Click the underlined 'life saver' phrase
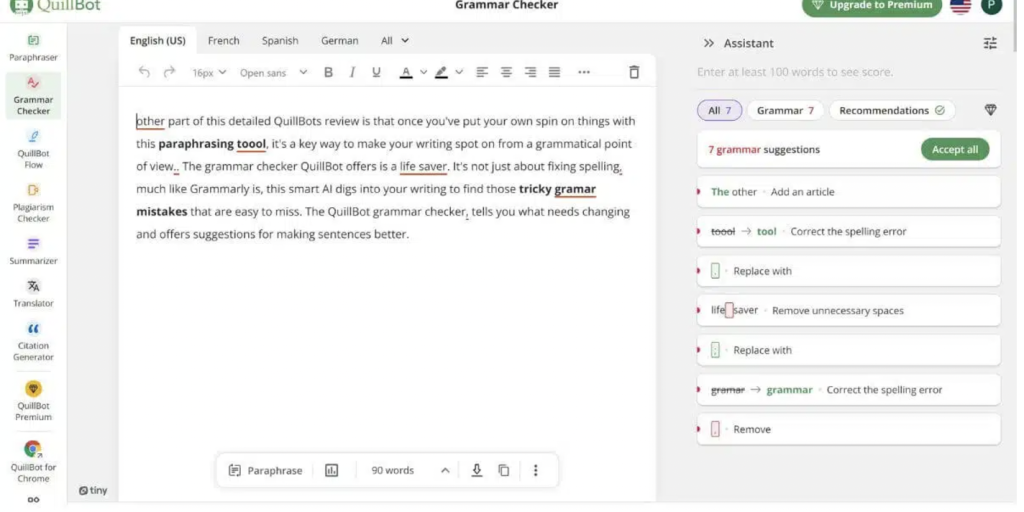This screenshot has width=1024, height=512. tap(423, 167)
